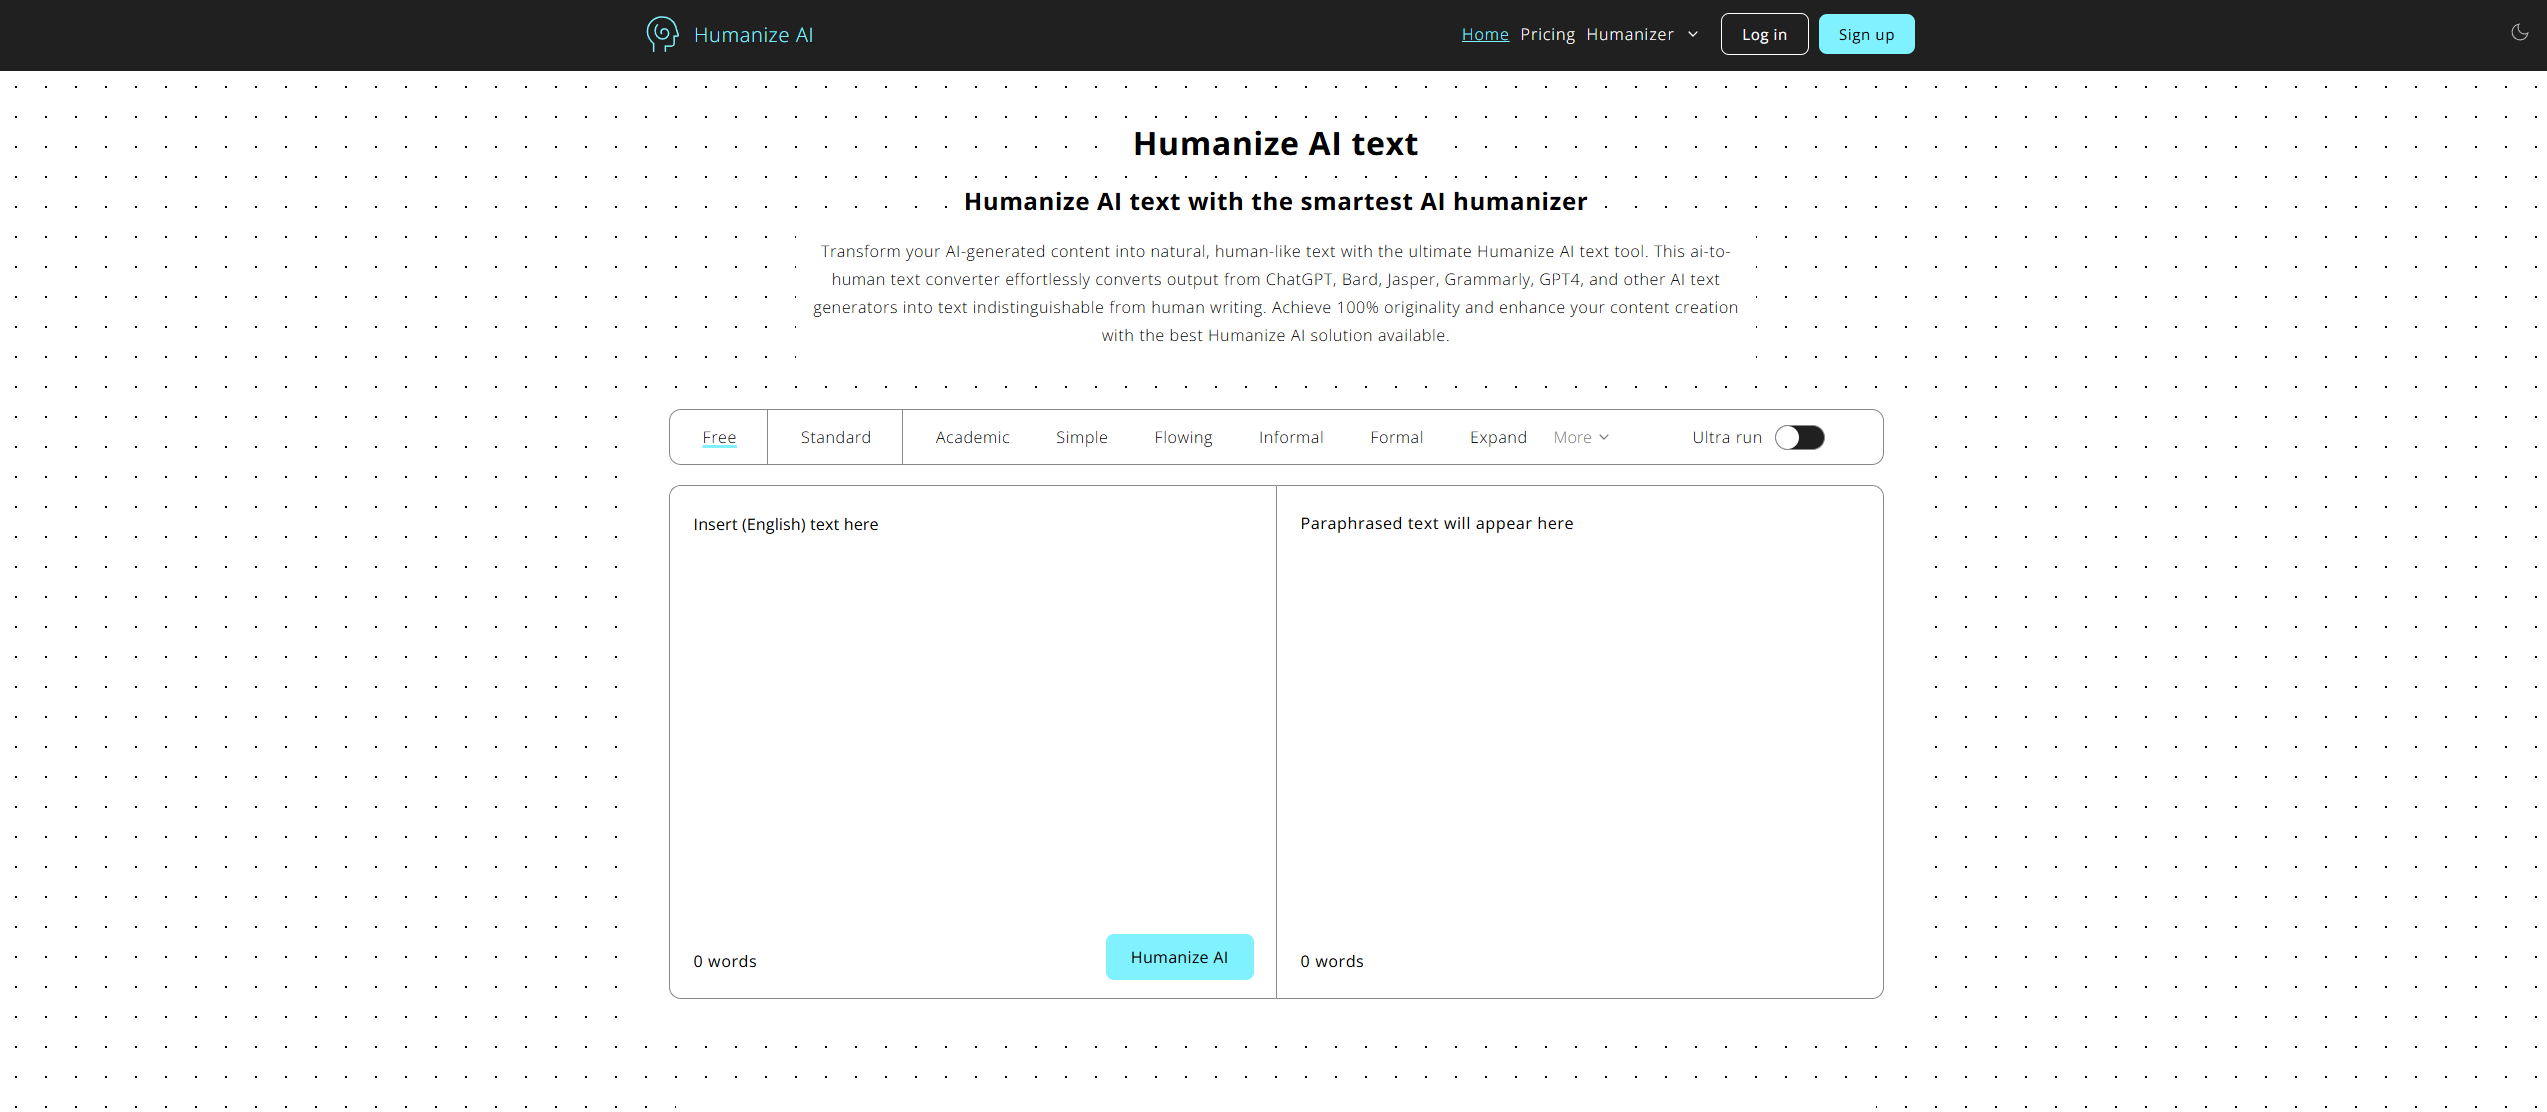The width and height of the screenshot is (2547, 1112).
Task: Switch to the Standard mode tab
Action: (835, 437)
